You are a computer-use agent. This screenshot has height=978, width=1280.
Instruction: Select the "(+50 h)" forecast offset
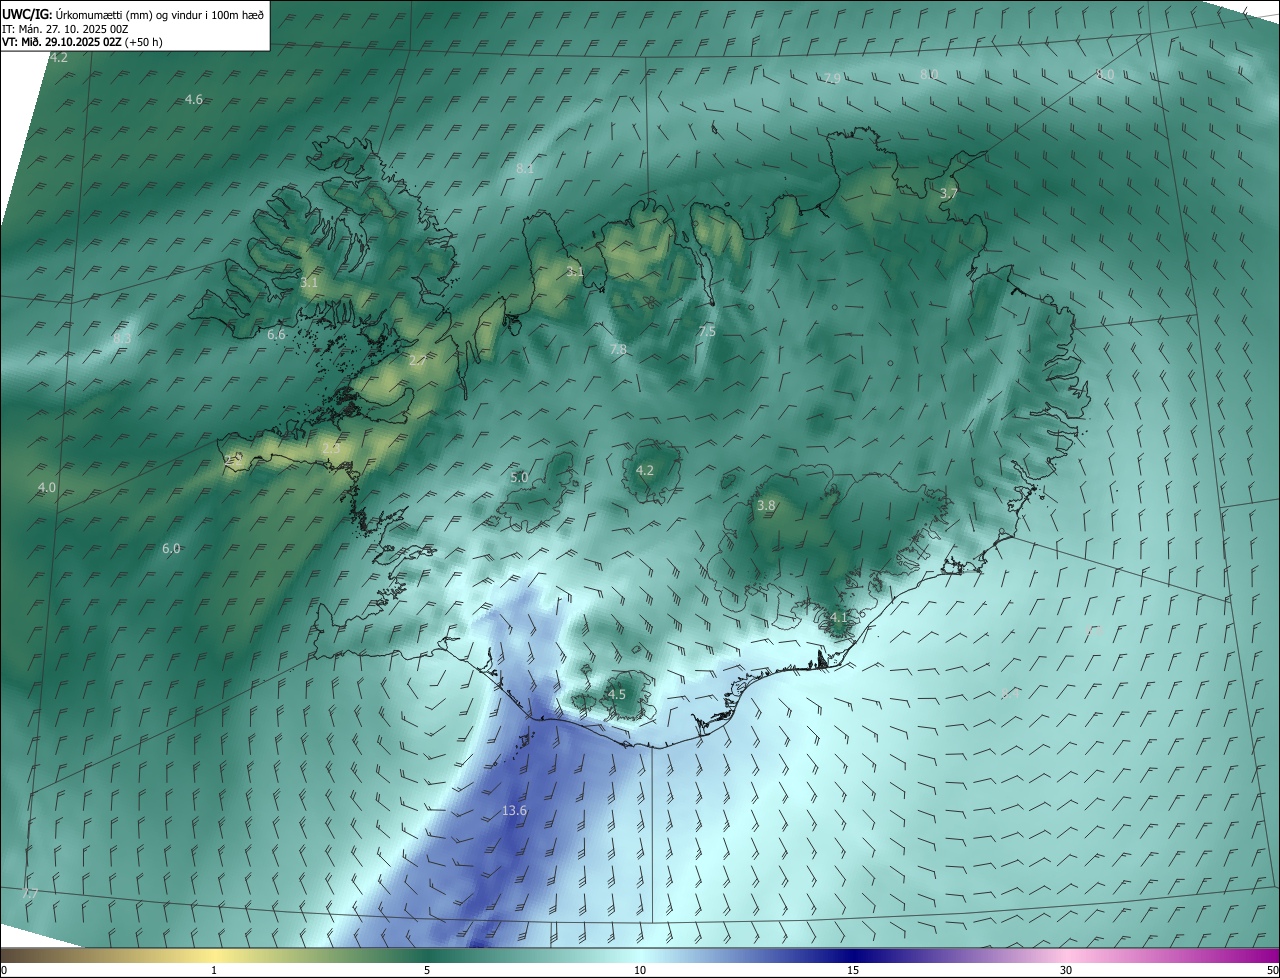coord(143,42)
